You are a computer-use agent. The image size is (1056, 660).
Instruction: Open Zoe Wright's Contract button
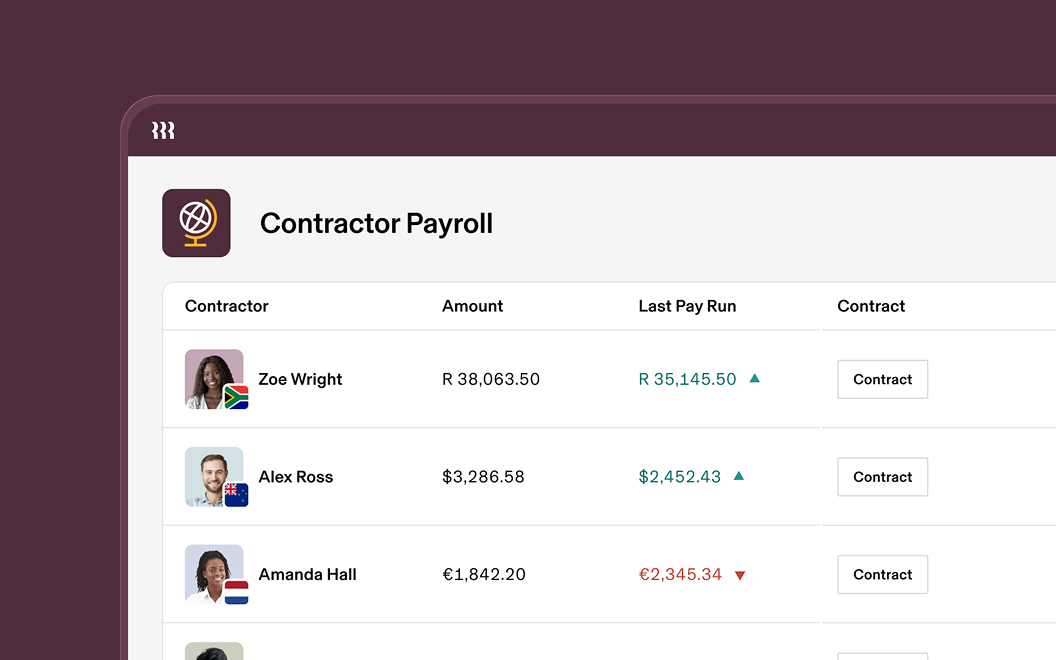[x=882, y=379]
